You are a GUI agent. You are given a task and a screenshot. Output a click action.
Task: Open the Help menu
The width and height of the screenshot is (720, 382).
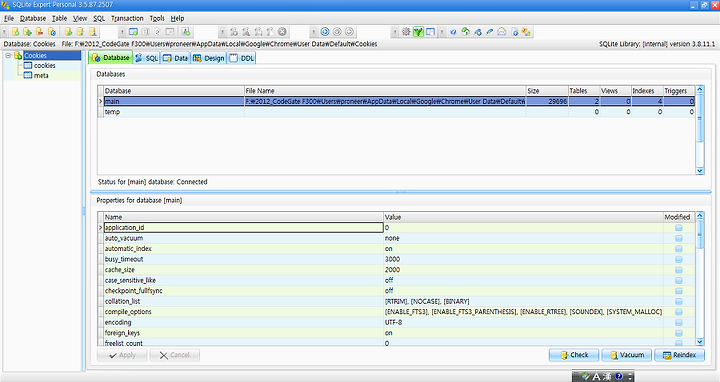coord(178,18)
